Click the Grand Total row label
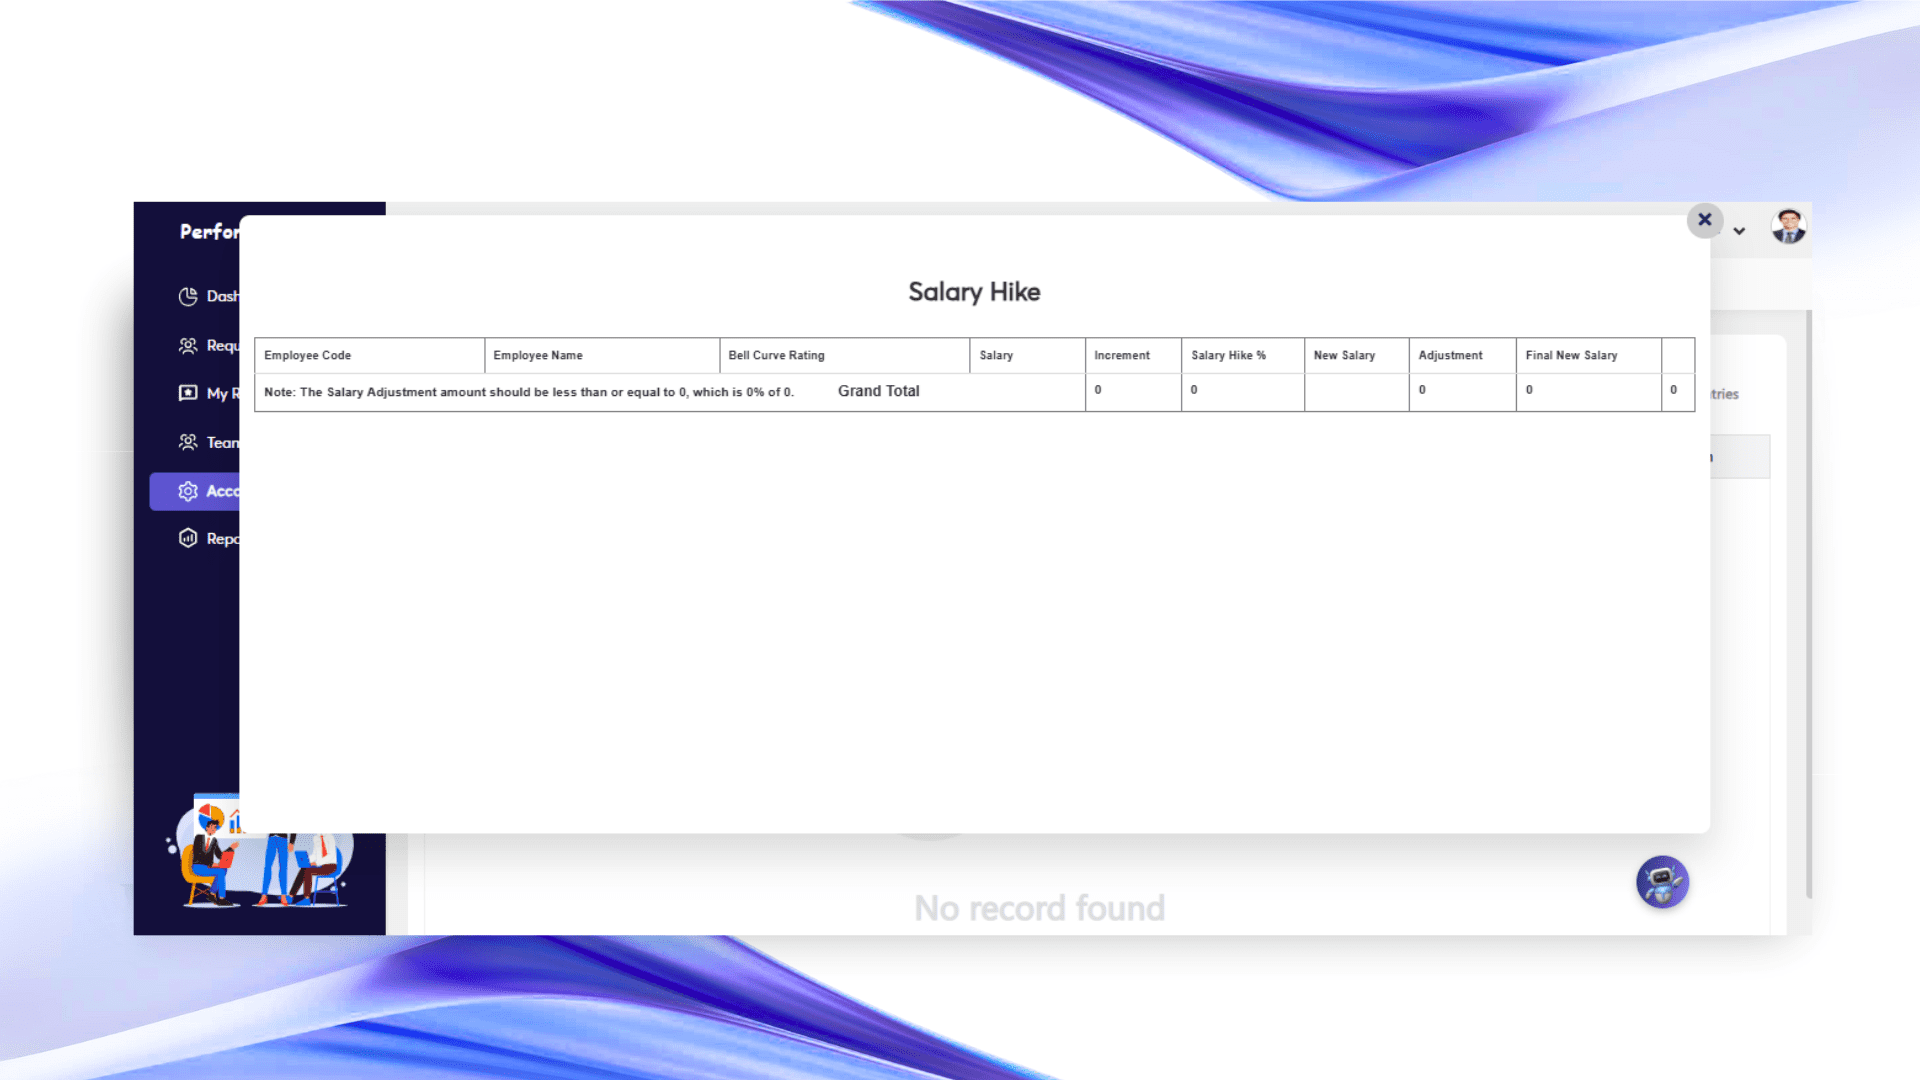 (x=878, y=391)
